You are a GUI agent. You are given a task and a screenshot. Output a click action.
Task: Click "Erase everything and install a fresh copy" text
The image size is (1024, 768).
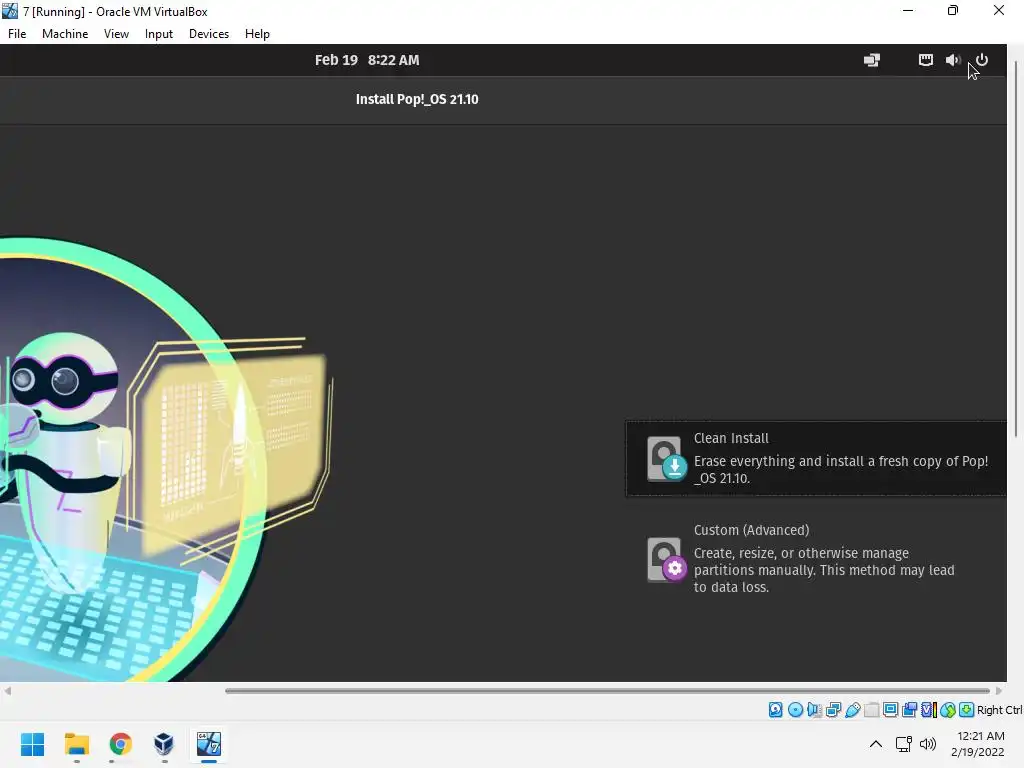(x=840, y=470)
